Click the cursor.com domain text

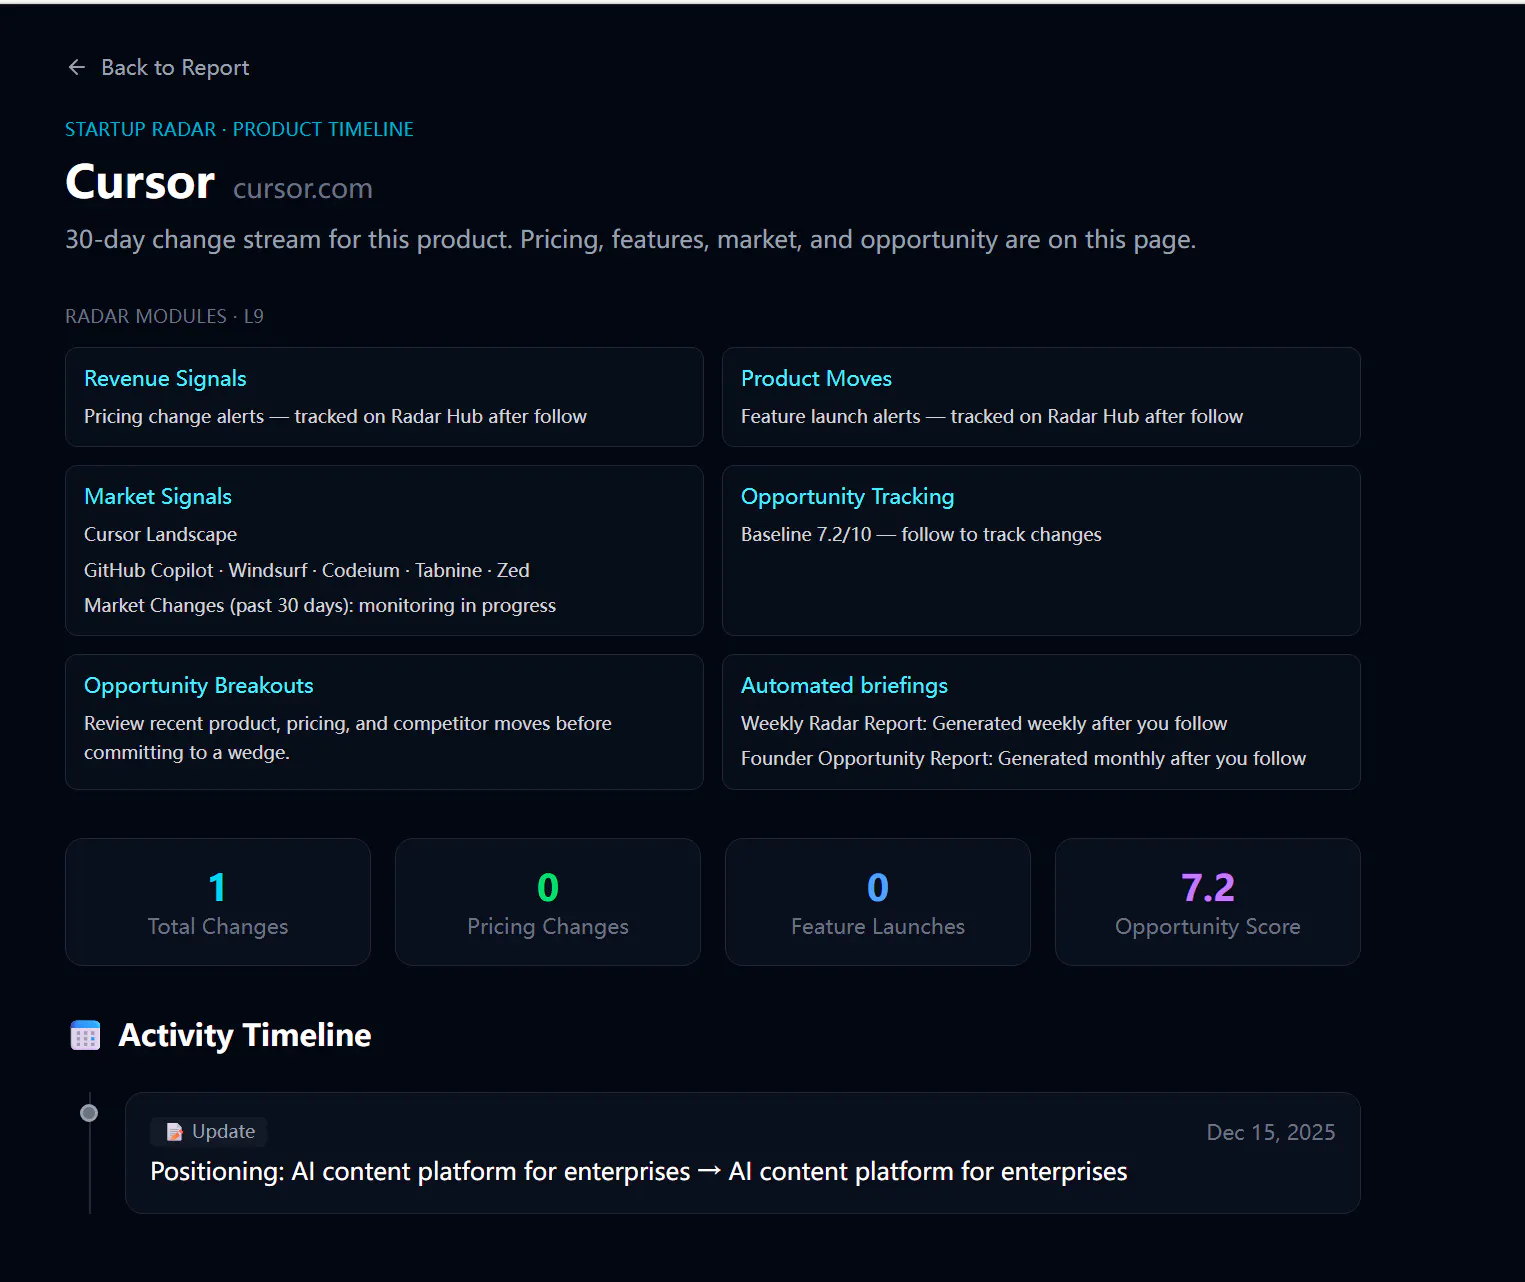(x=303, y=188)
